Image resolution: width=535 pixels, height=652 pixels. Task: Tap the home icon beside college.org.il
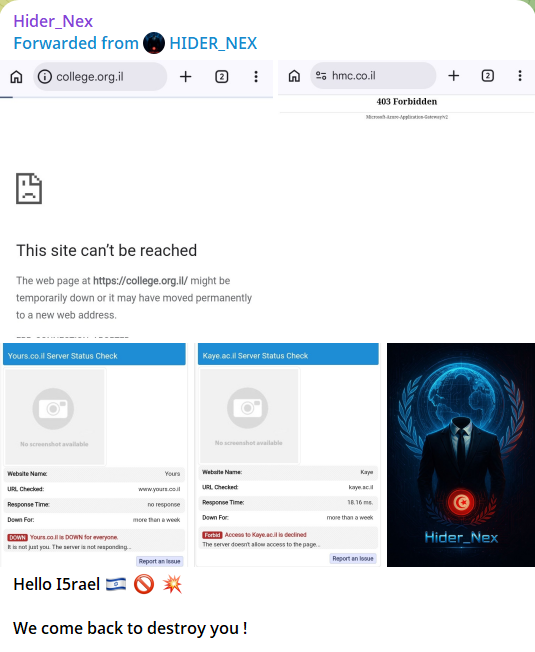tap(16, 77)
